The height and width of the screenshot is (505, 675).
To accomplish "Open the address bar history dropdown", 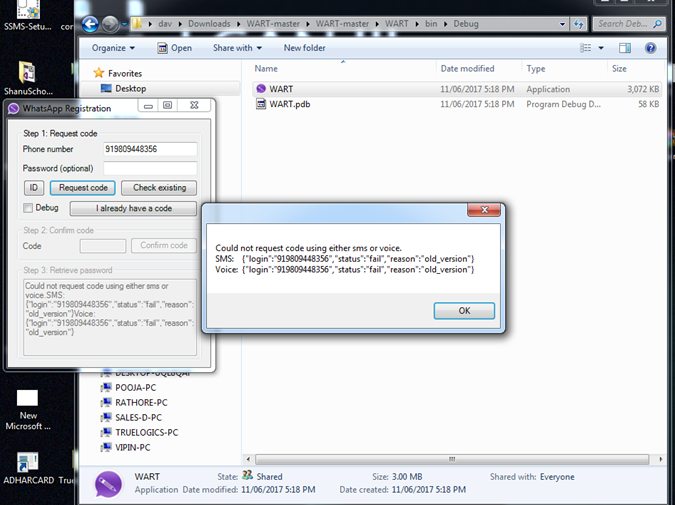I will [x=562, y=24].
